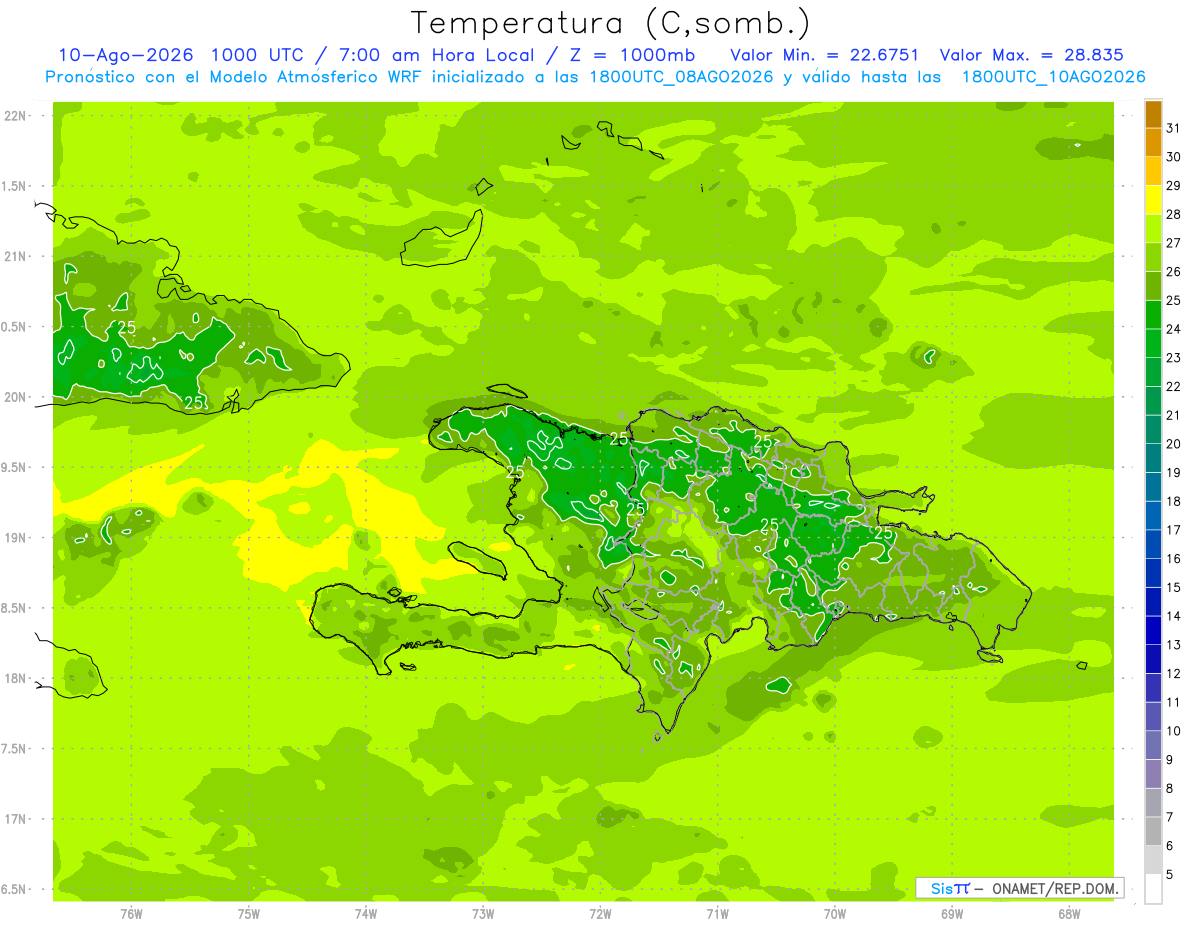Click the '19N' latitude label
This screenshot has width=1200, height=927.
click(17, 538)
